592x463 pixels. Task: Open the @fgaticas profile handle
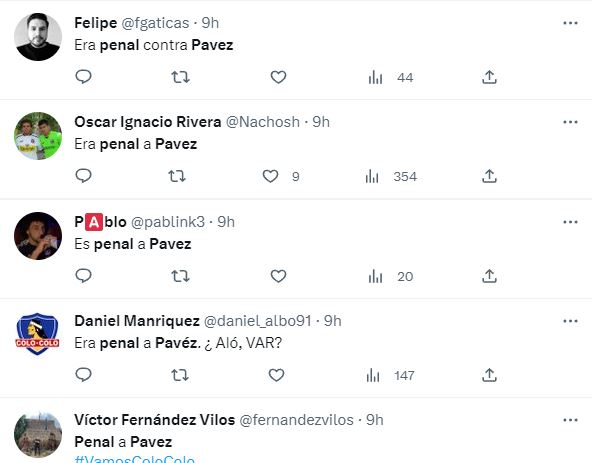155,23
